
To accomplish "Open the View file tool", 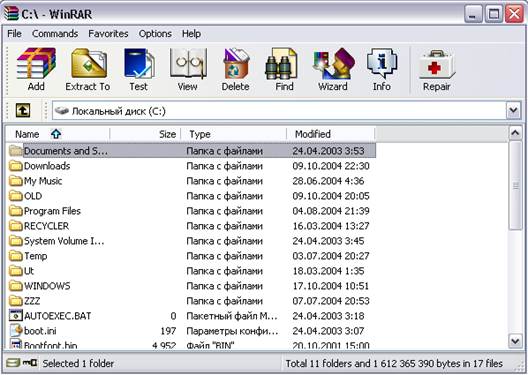I will click(188, 64).
